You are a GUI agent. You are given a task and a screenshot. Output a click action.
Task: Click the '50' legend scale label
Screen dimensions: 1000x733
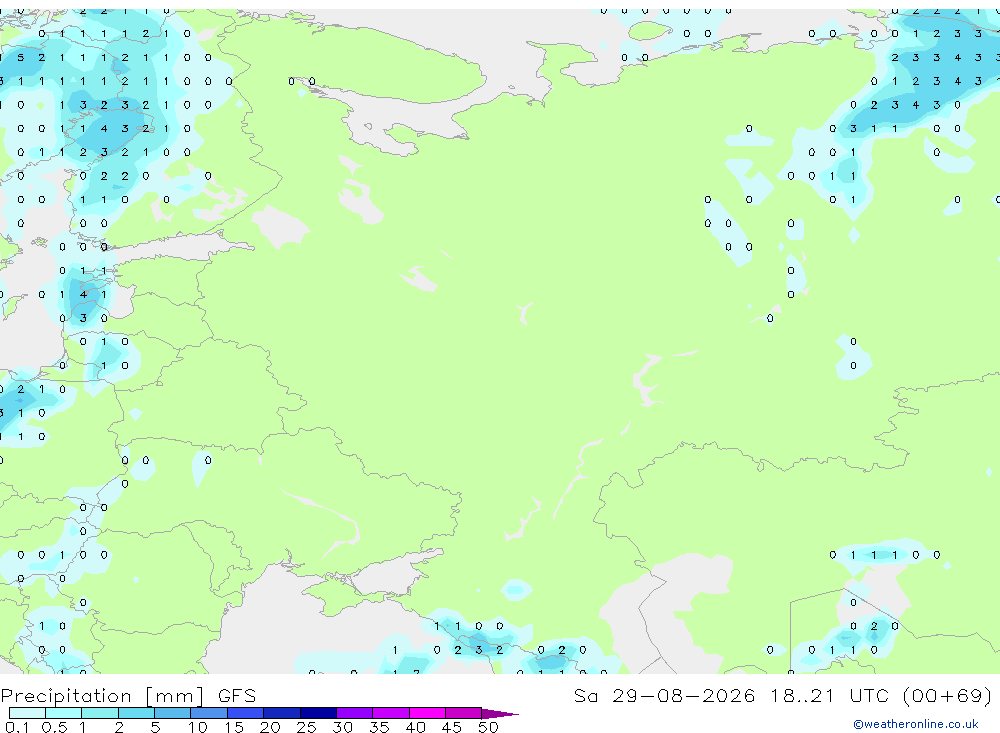coord(488,727)
